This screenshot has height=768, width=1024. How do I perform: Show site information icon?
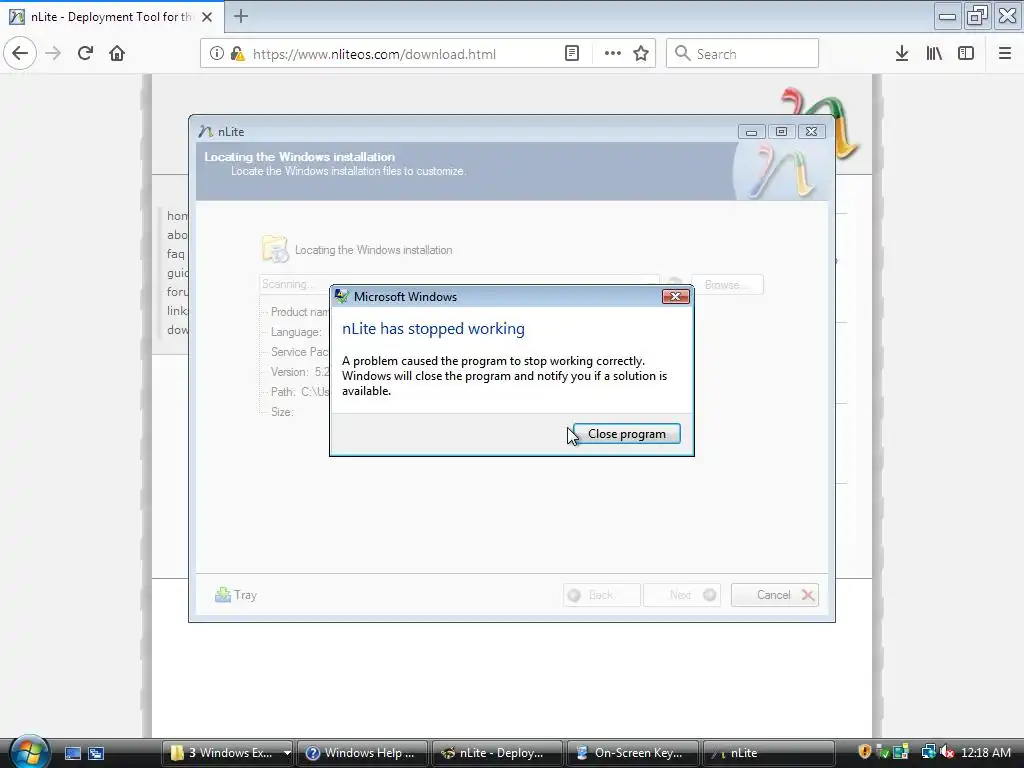coord(217,54)
